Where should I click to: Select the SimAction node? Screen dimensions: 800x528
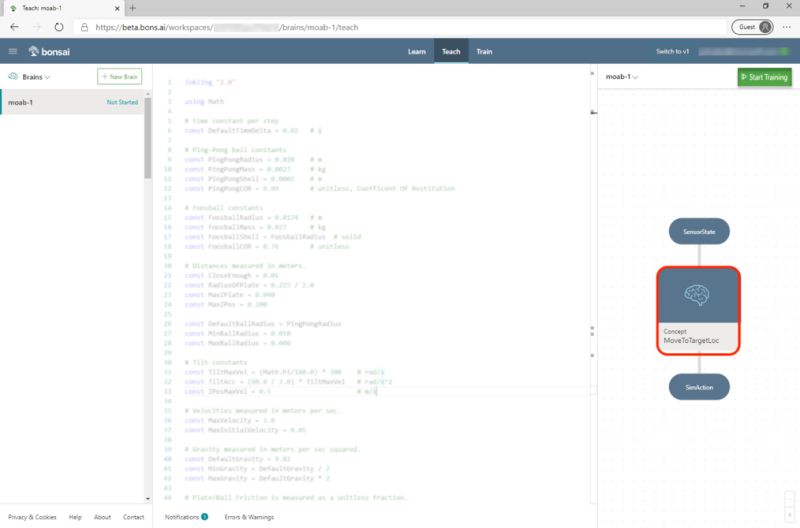pyautogui.click(x=699, y=387)
